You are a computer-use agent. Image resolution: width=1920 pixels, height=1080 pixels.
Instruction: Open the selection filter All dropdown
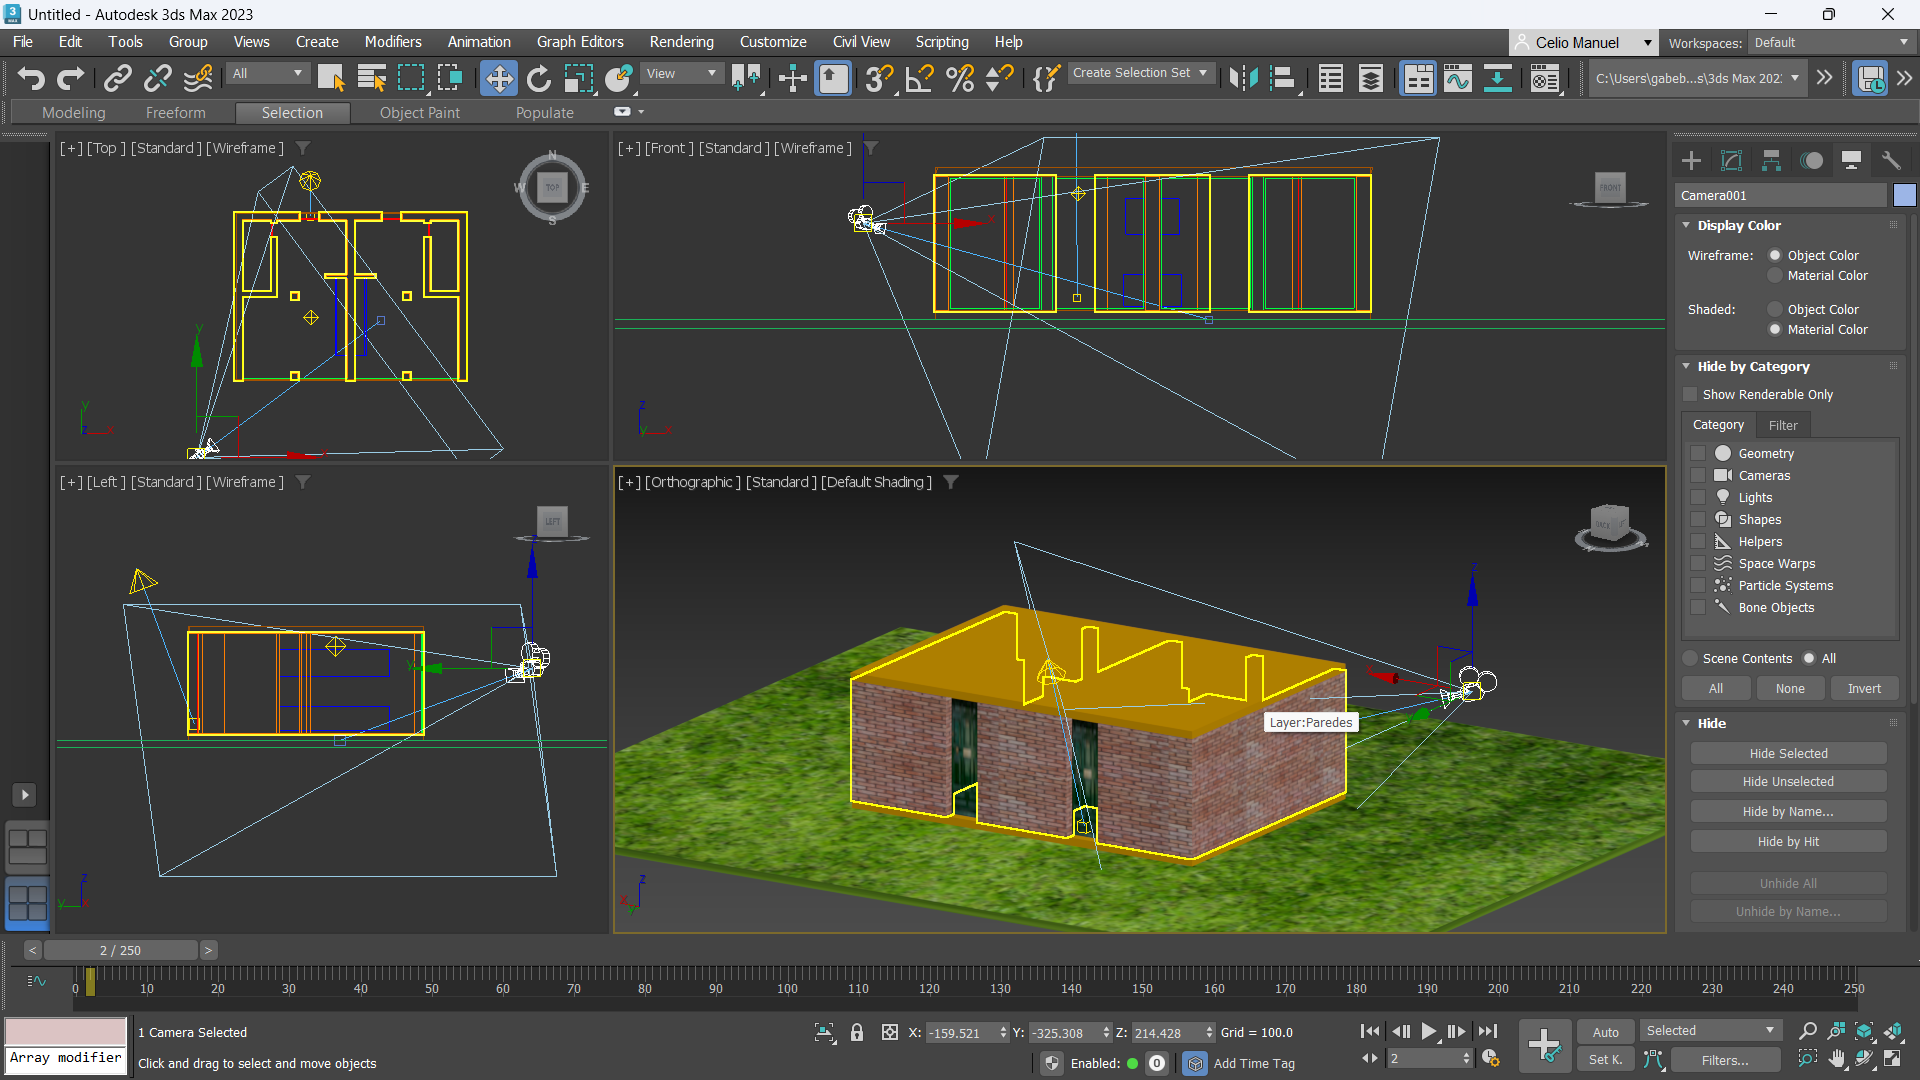pos(267,73)
